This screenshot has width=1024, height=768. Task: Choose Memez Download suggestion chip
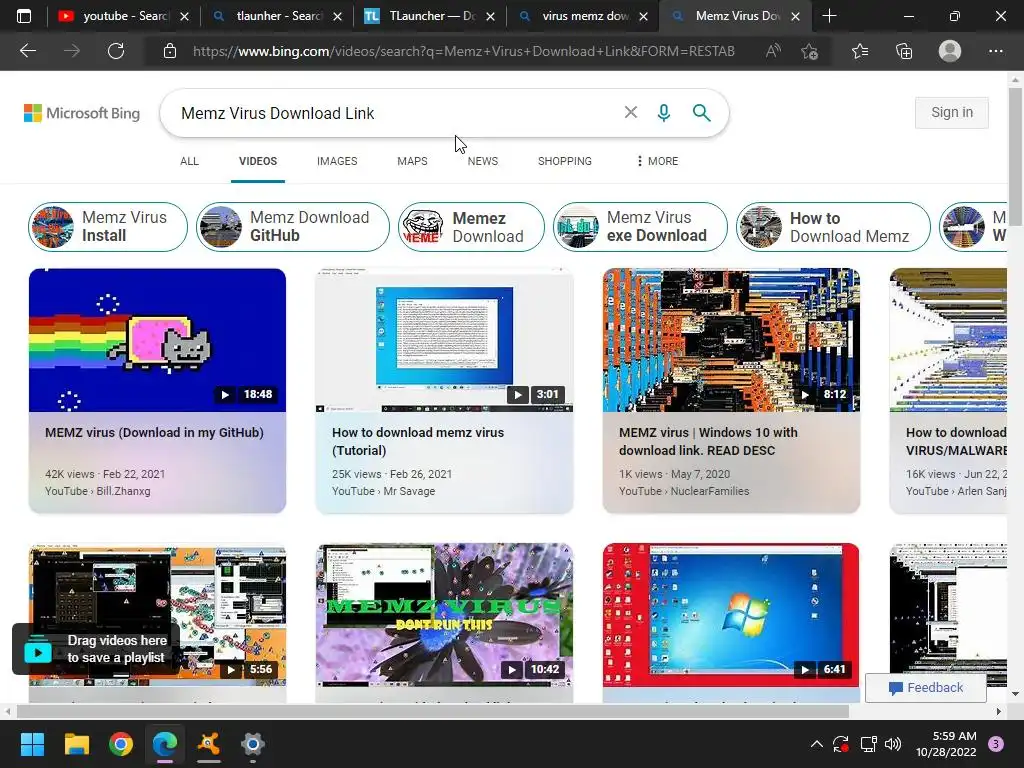pos(471,227)
